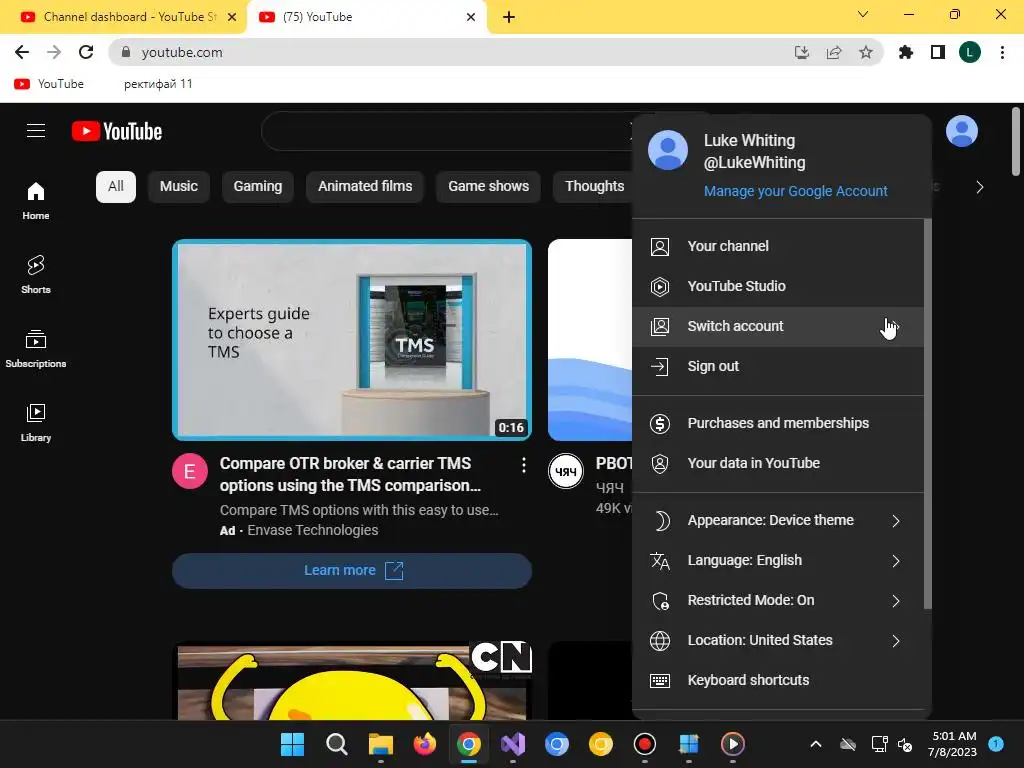Open Shorts in sidebar
This screenshot has width=1024, height=768.
36,274
